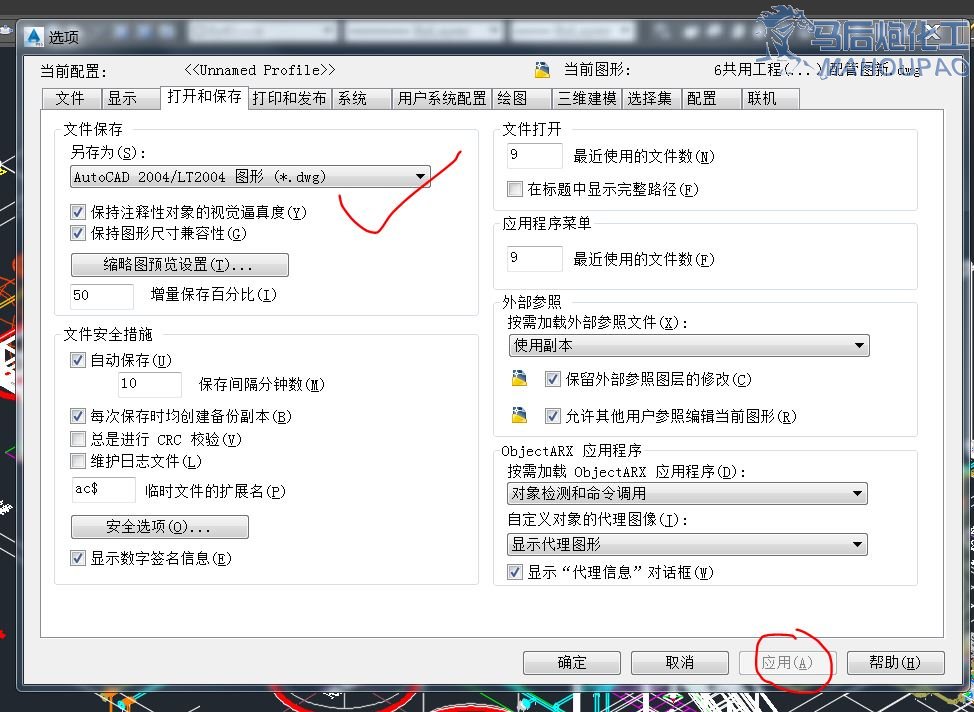Toggle 在标题中显示完整路径 checkbox
This screenshot has width=974, height=712.
click(x=515, y=189)
